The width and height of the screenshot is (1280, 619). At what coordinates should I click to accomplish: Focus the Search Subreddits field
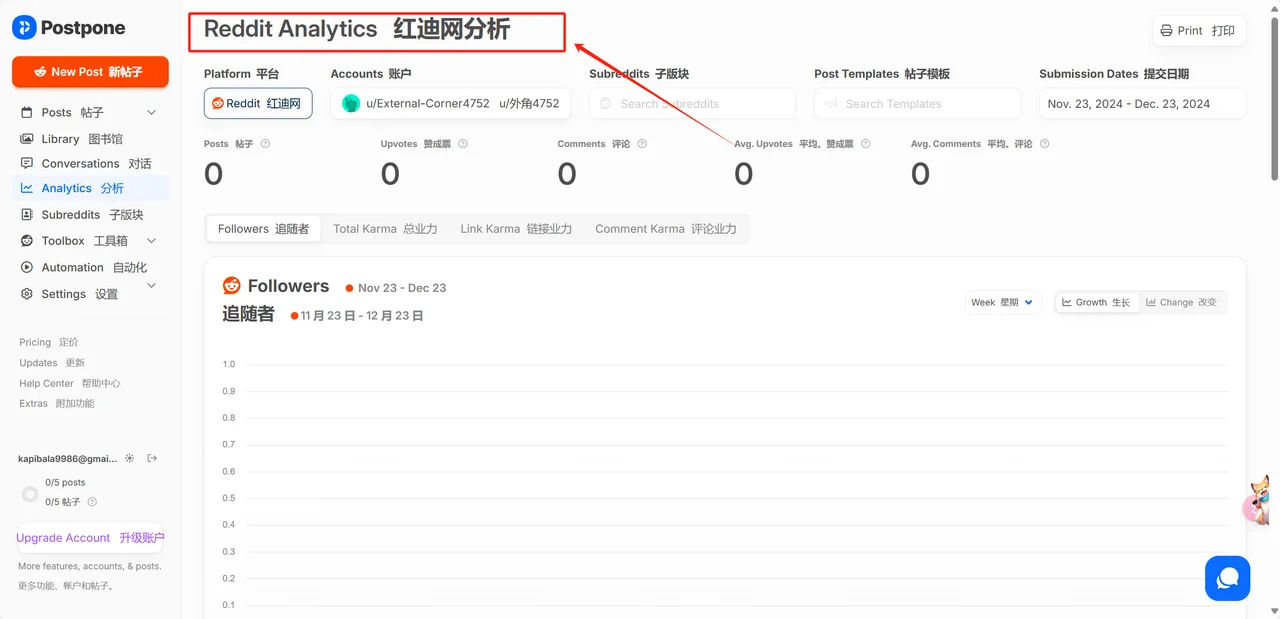click(x=692, y=103)
